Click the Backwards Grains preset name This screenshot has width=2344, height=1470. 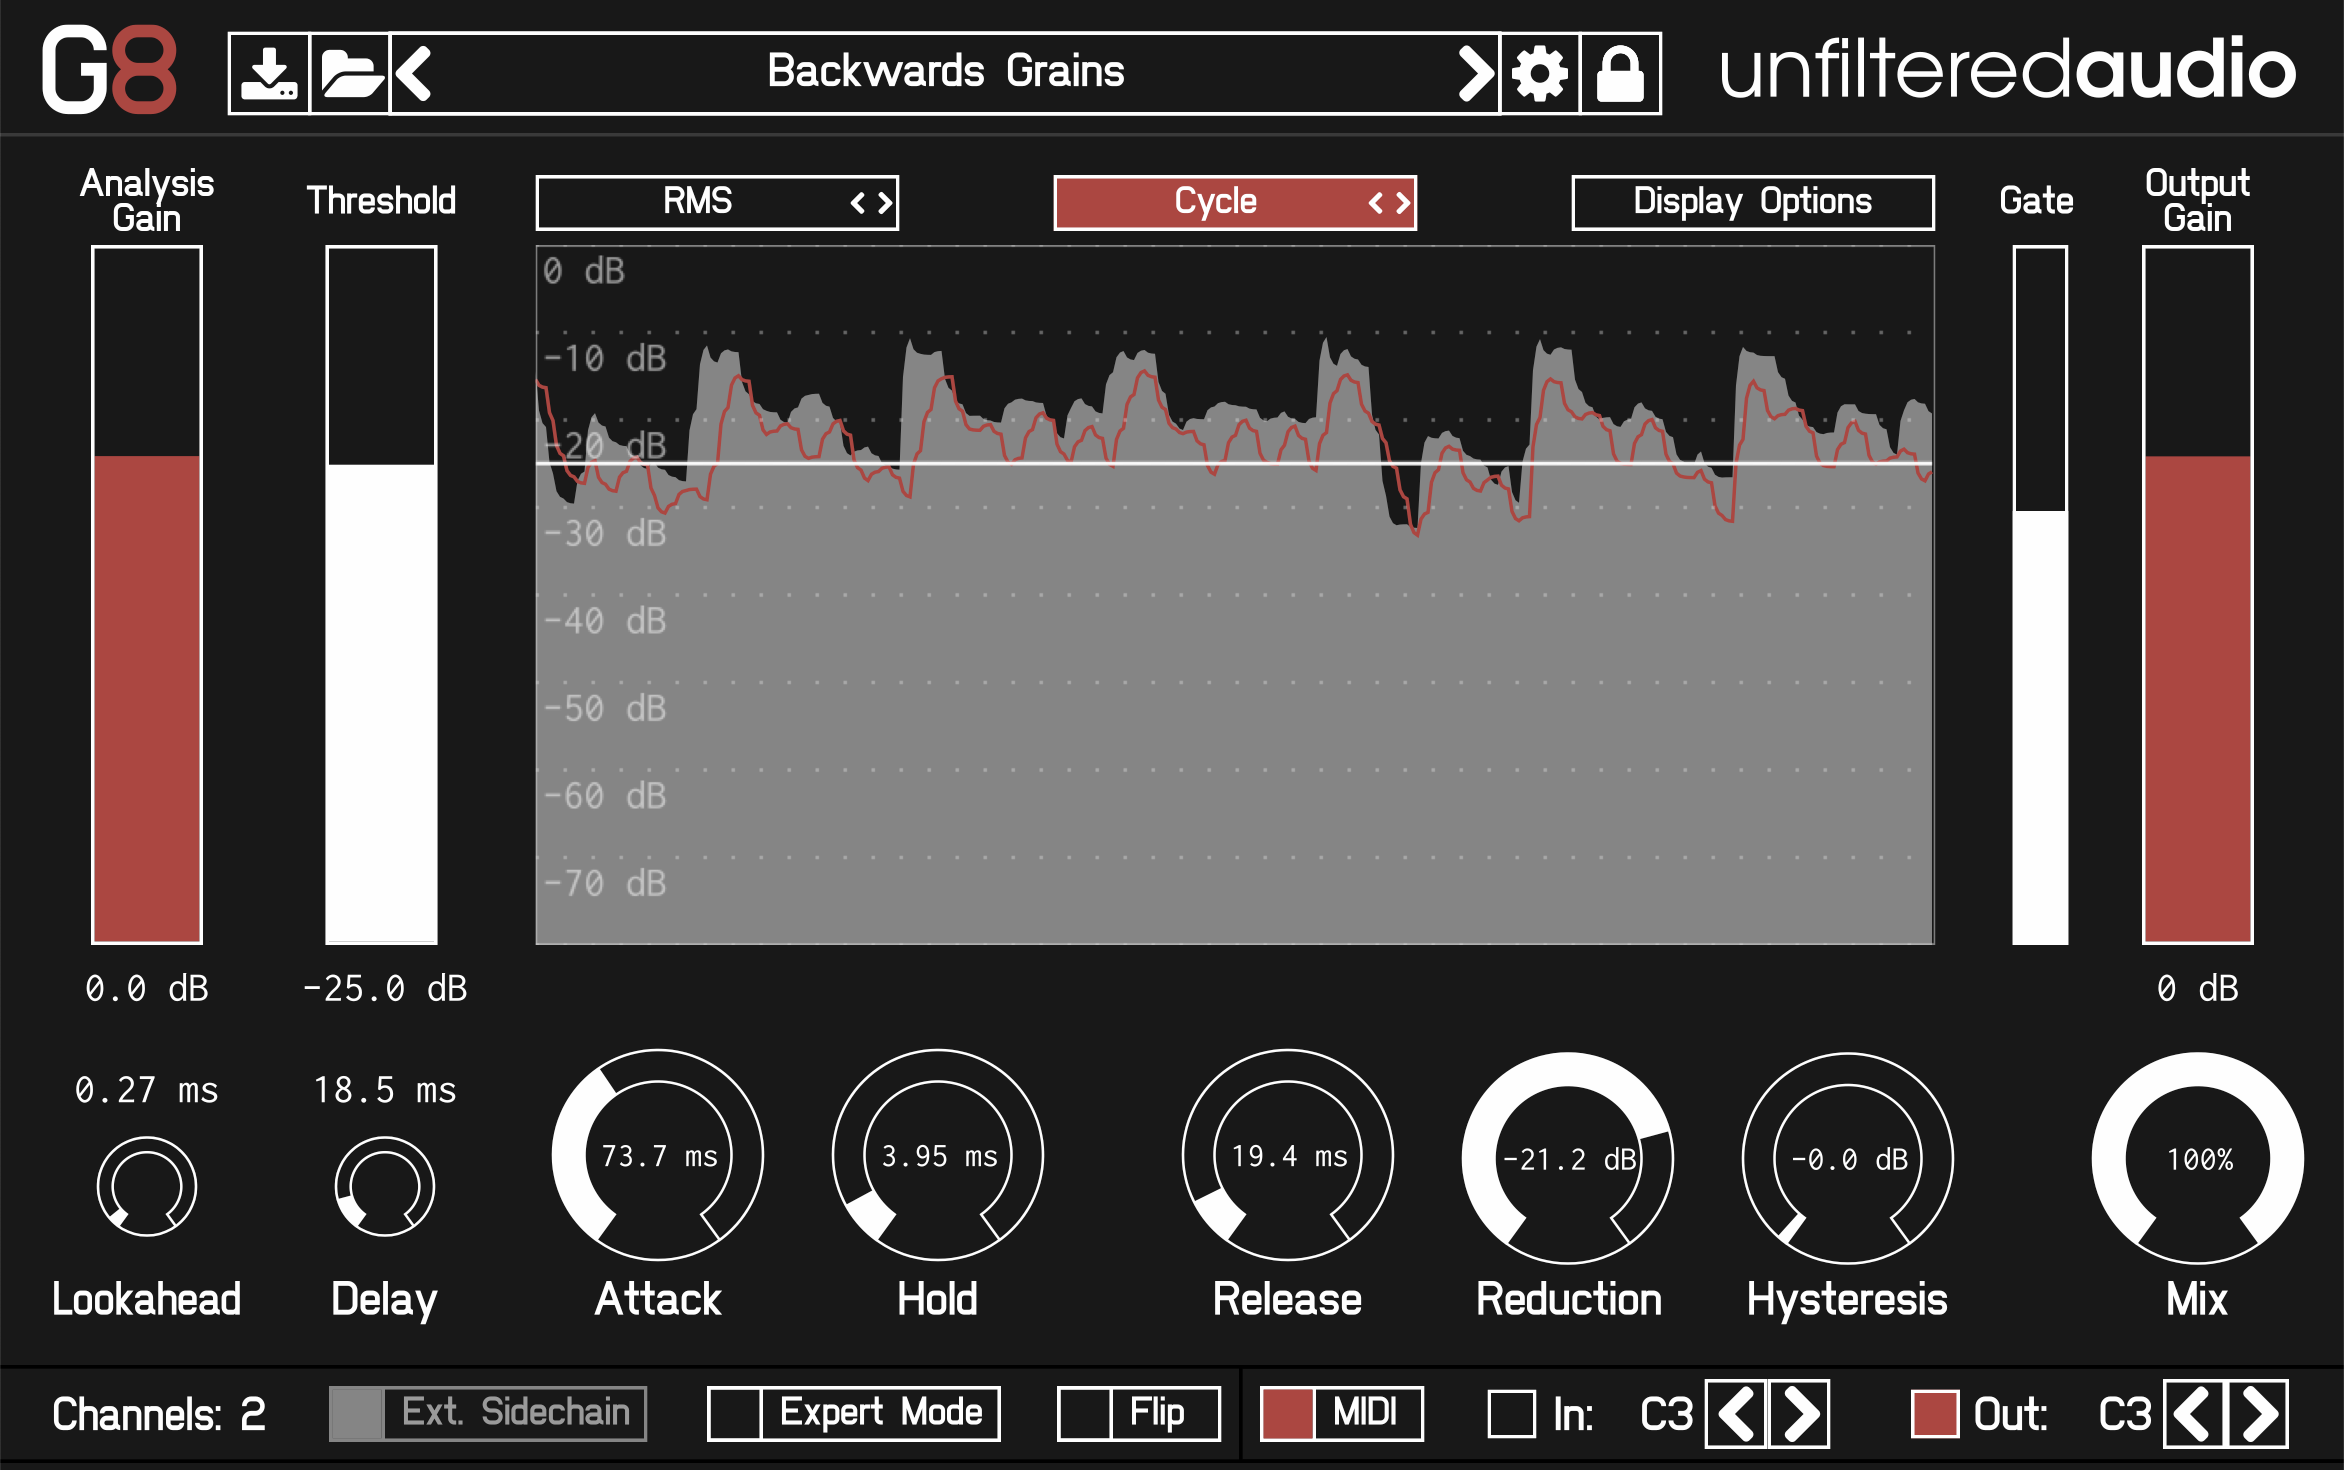pyautogui.click(x=947, y=71)
